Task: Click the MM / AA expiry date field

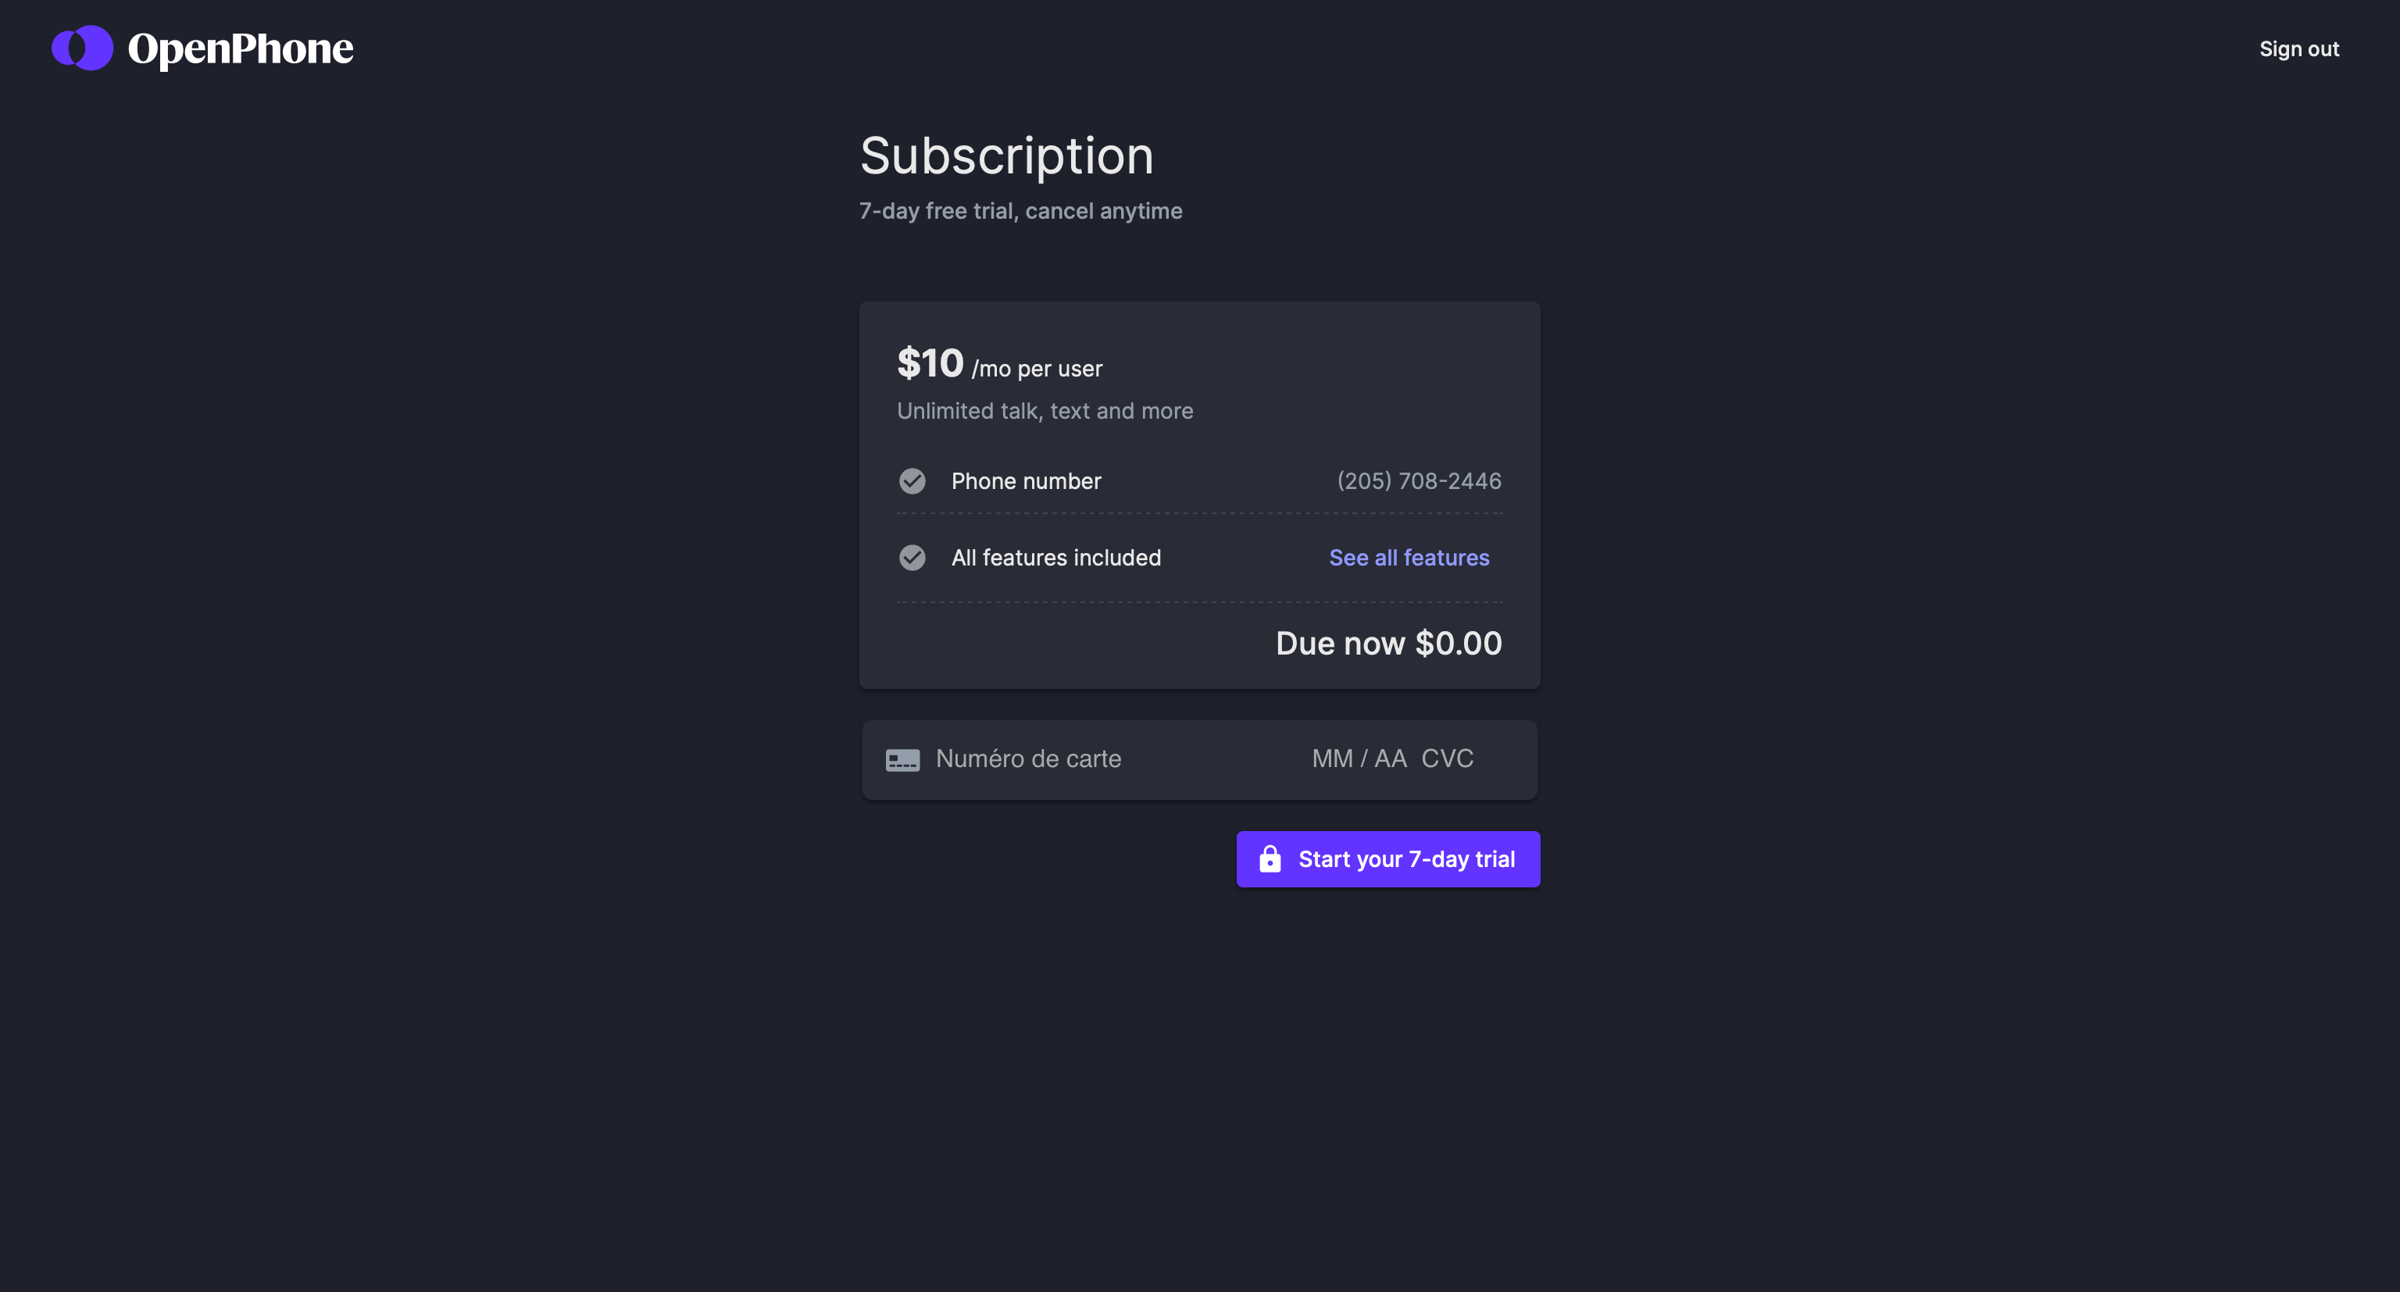Action: tap(1359, 759)
